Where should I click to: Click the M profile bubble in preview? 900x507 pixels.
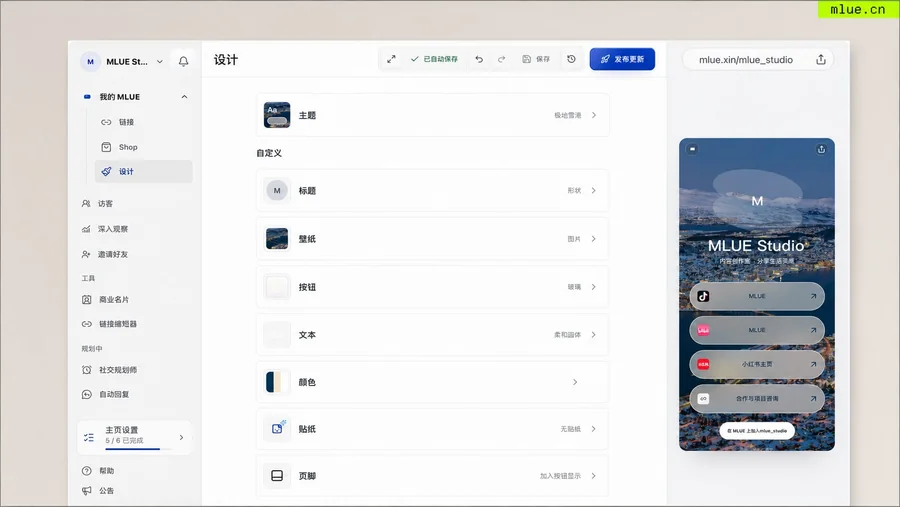[x=757, y=201]
